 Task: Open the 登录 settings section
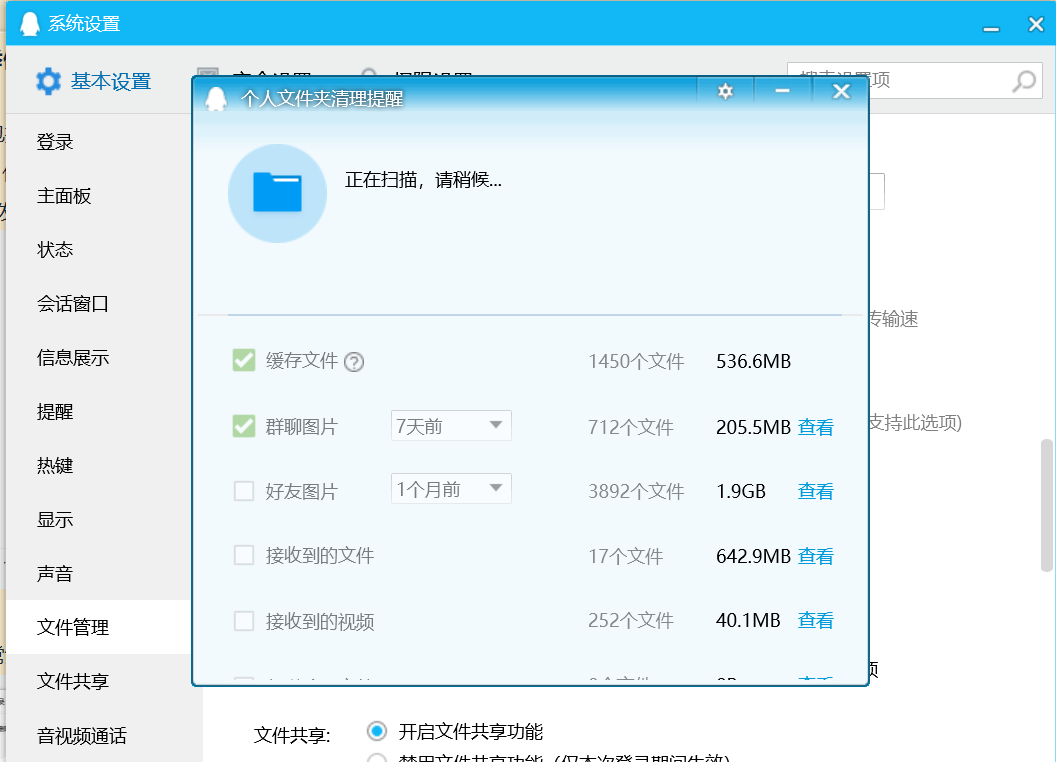pos(55,142)
